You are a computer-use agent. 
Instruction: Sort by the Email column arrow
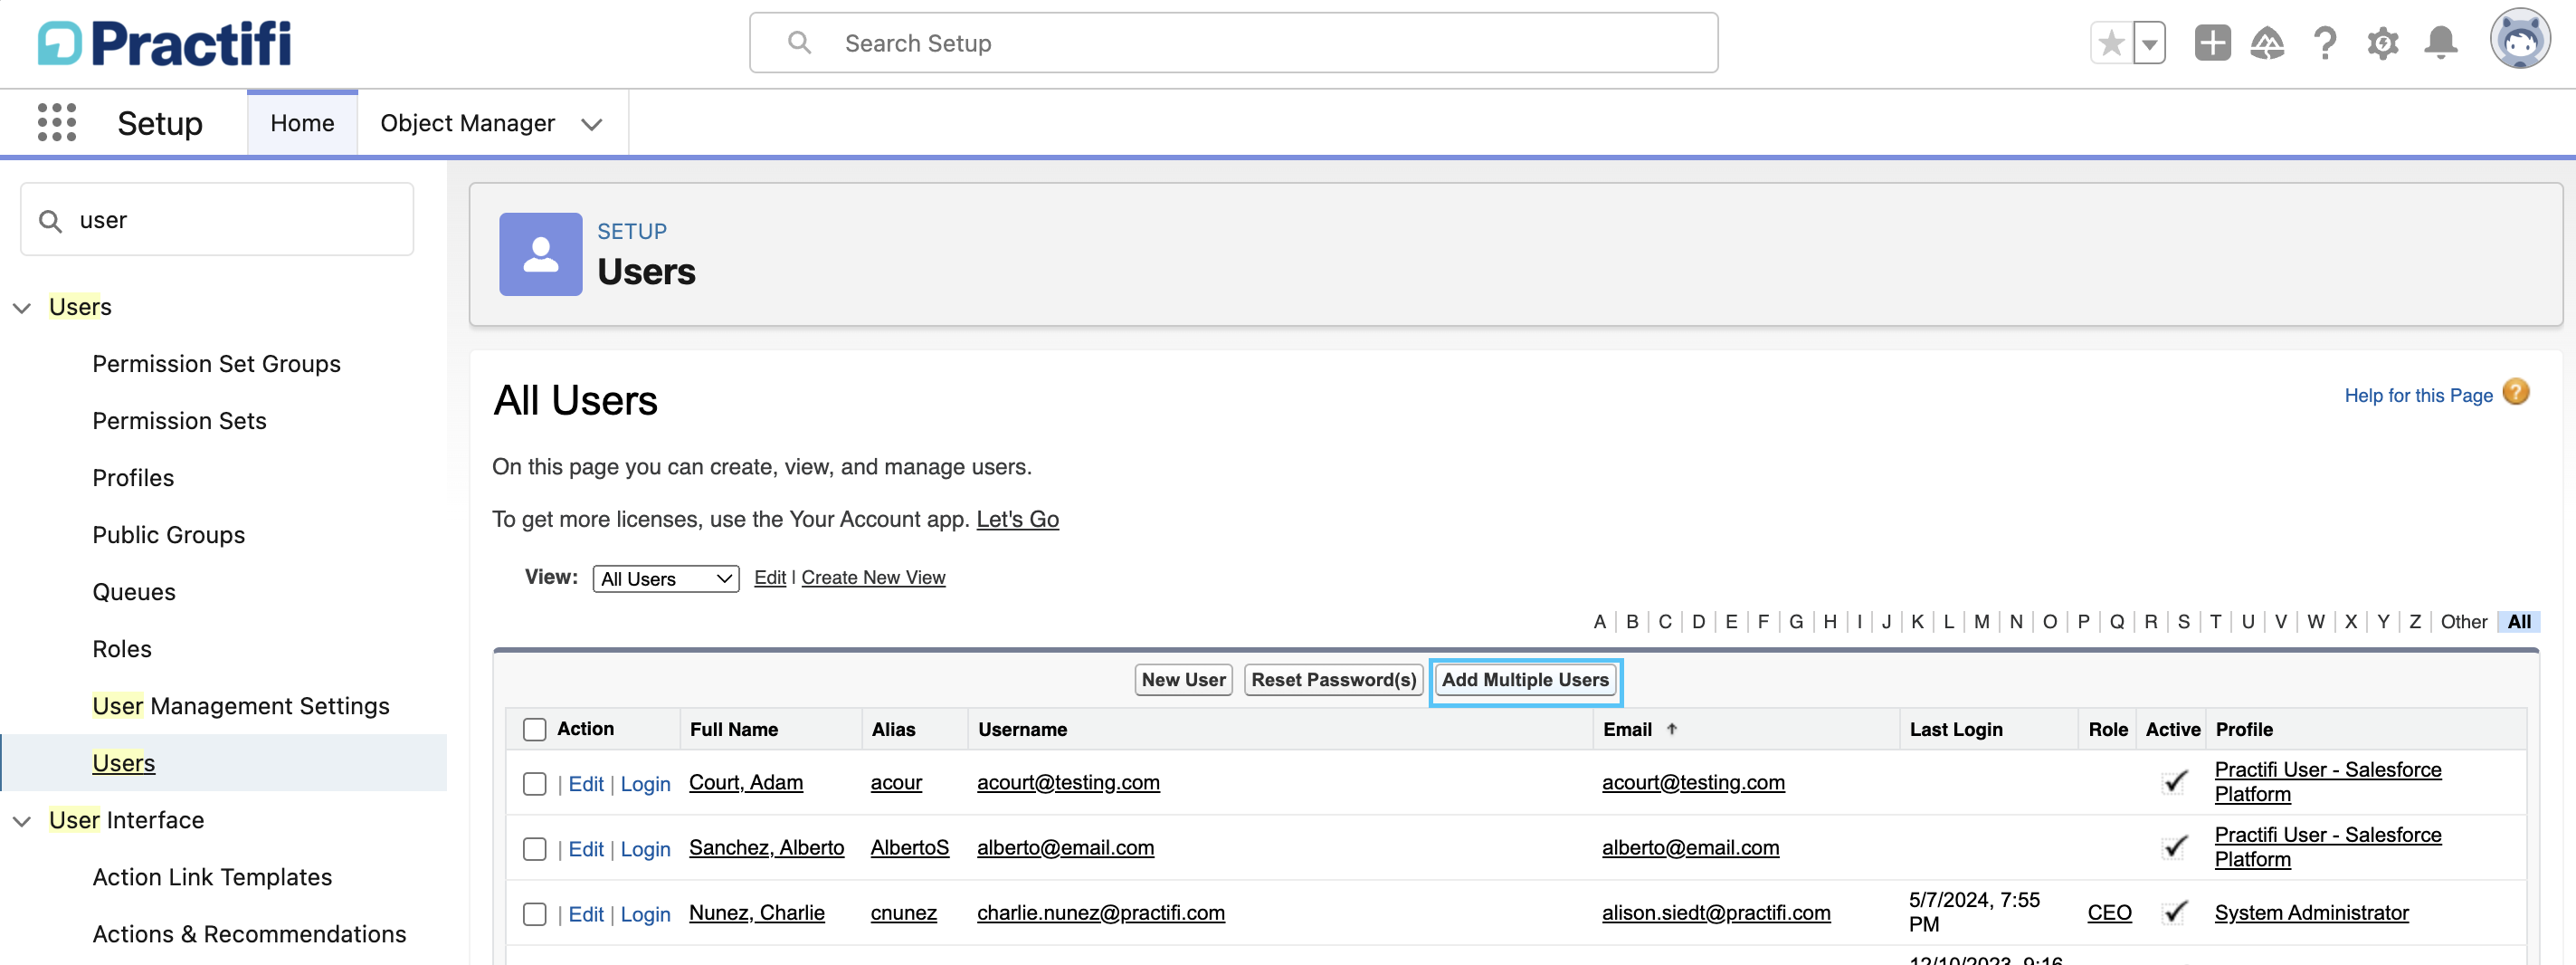point(1672,729)
